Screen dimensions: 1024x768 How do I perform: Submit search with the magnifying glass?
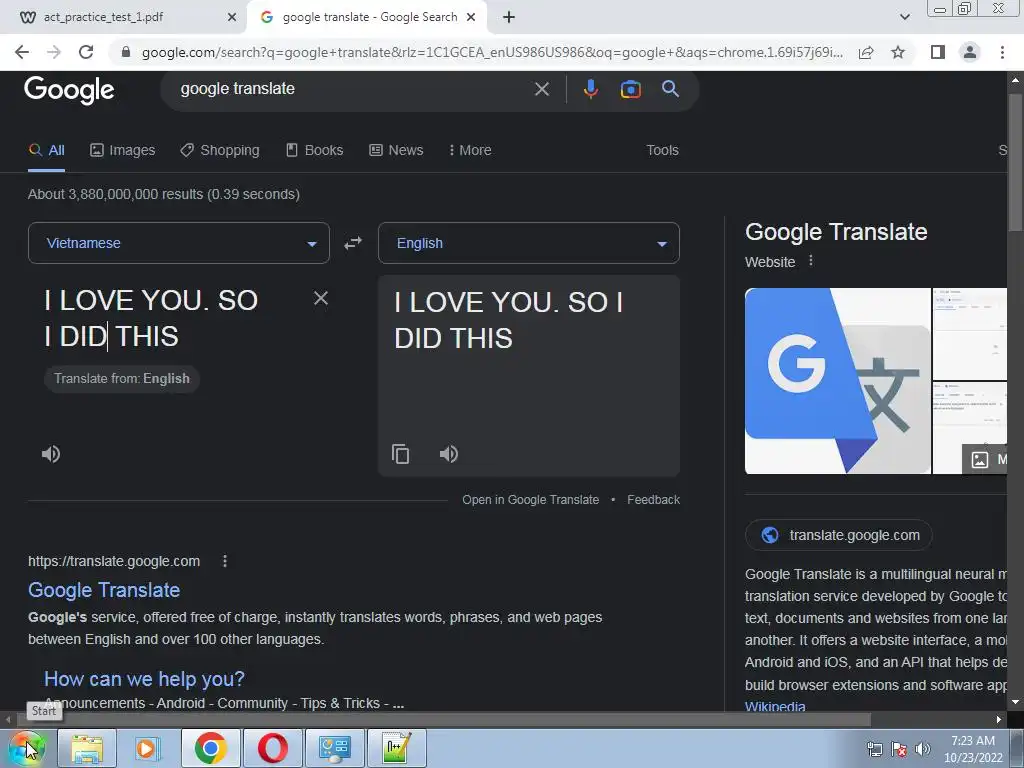pyautogui.click(x=670, y=89)
